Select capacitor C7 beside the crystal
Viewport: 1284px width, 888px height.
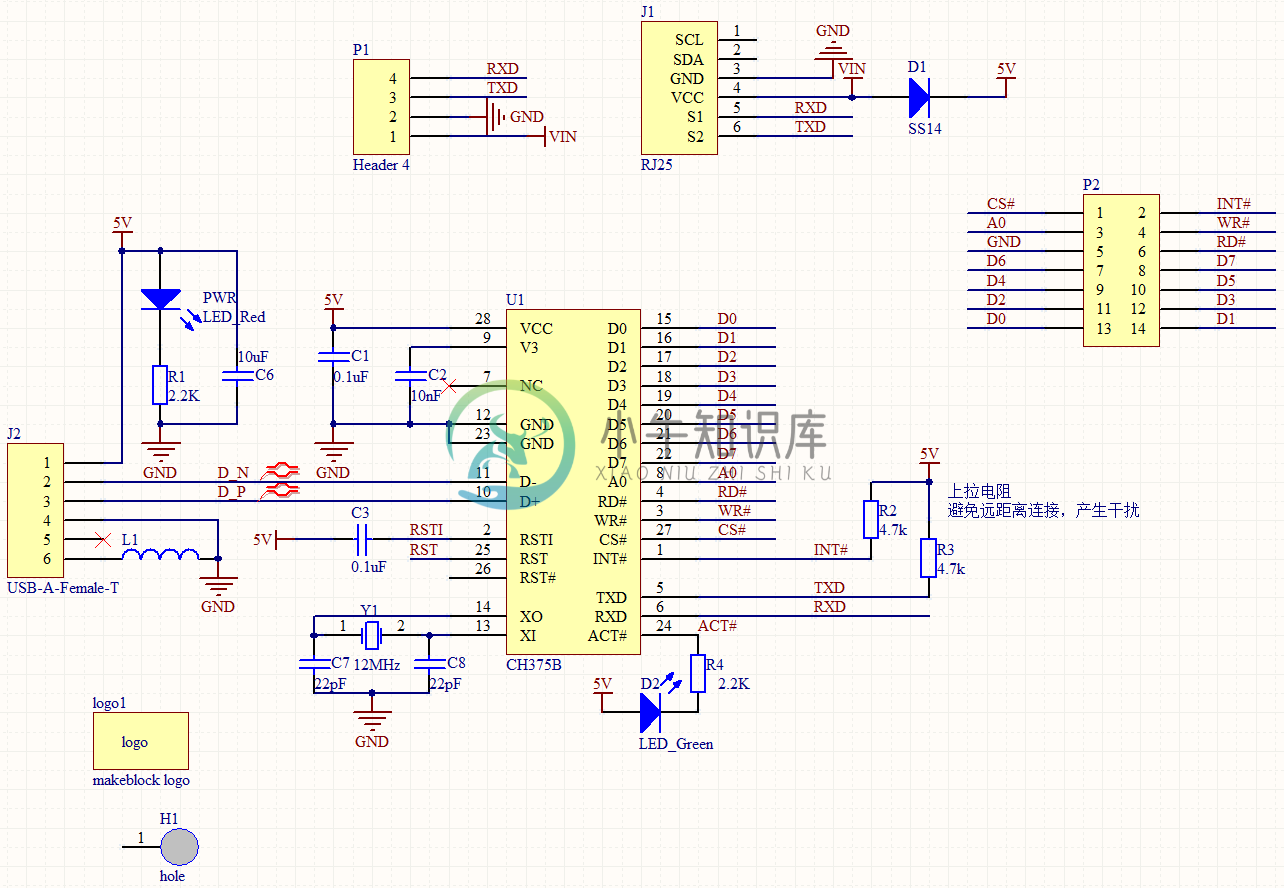tap(314, 664)
